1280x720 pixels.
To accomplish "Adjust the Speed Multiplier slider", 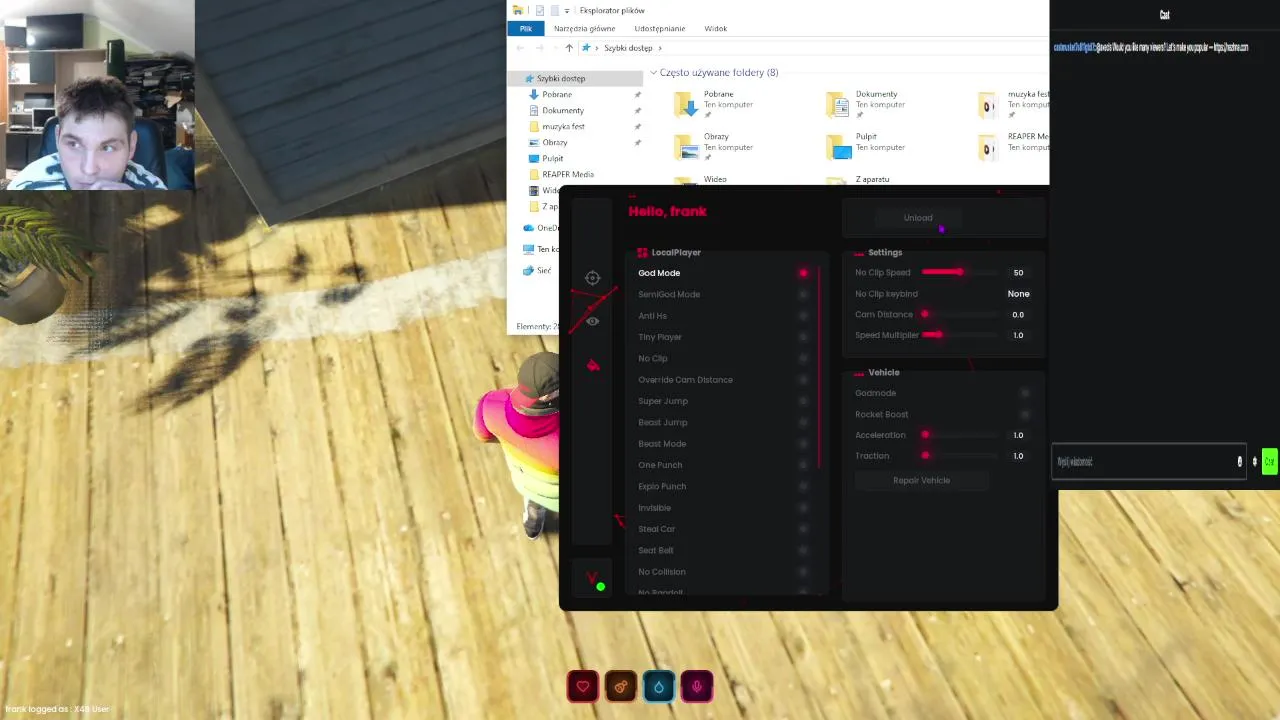I will pyautogui.click(x=960, y=335).
